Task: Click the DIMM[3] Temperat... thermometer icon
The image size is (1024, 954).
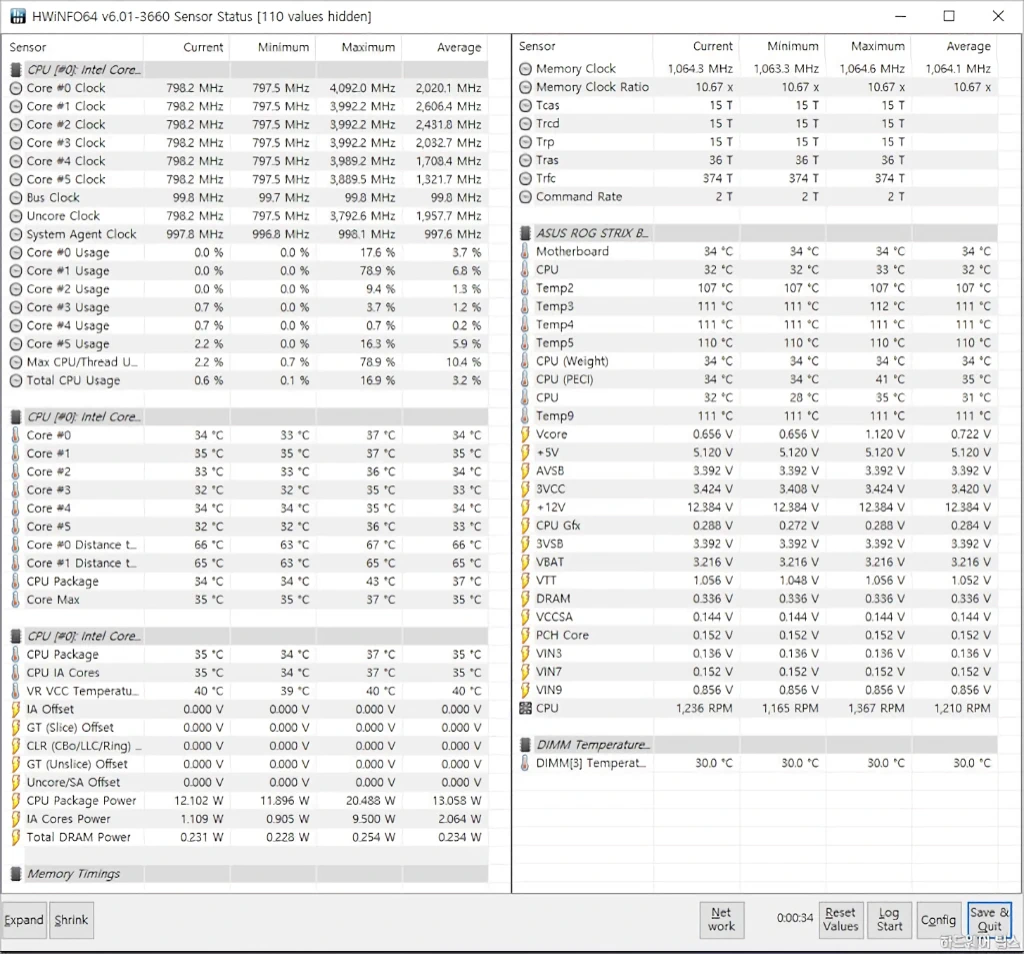Action: pos(525,763)
